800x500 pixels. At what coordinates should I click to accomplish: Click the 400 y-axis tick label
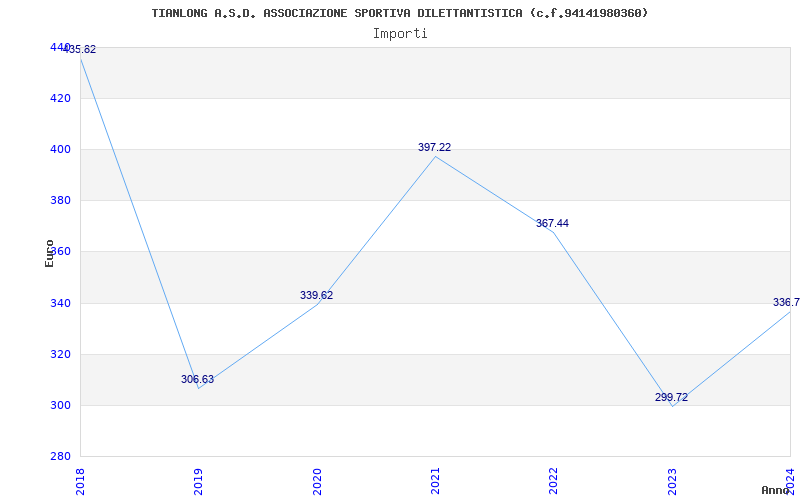[x=60, y=149]
